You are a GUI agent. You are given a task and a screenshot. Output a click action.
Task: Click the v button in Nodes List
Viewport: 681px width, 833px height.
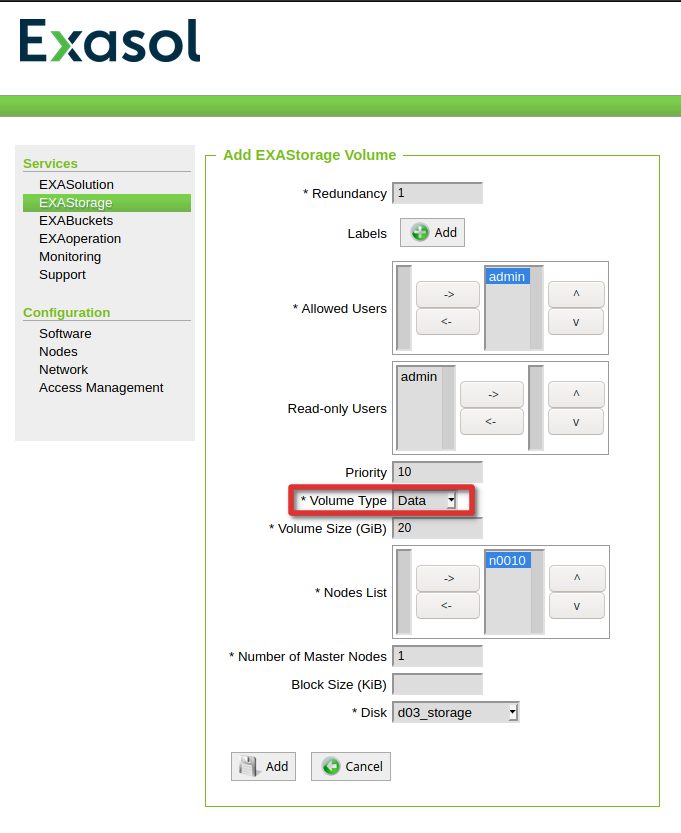[577, 606]
